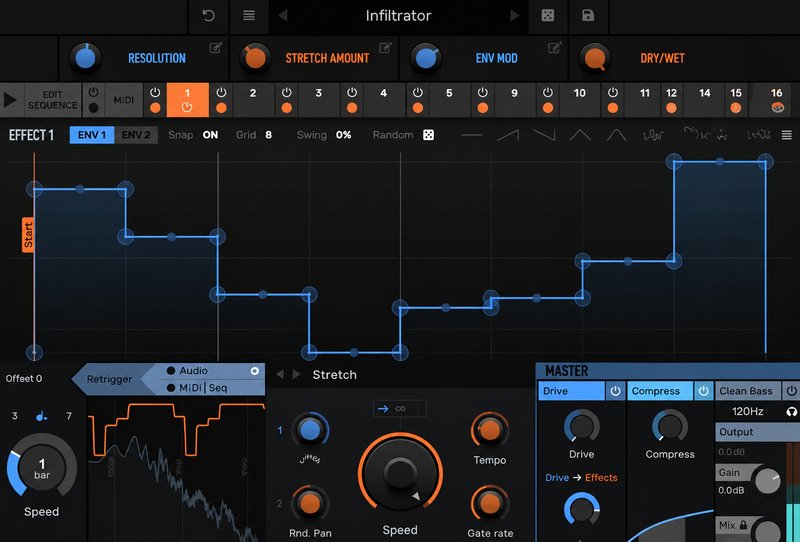This screenshot has width=800, height=542.
Task: Toggle power button left of slot 3
Action: coord(287,93)
